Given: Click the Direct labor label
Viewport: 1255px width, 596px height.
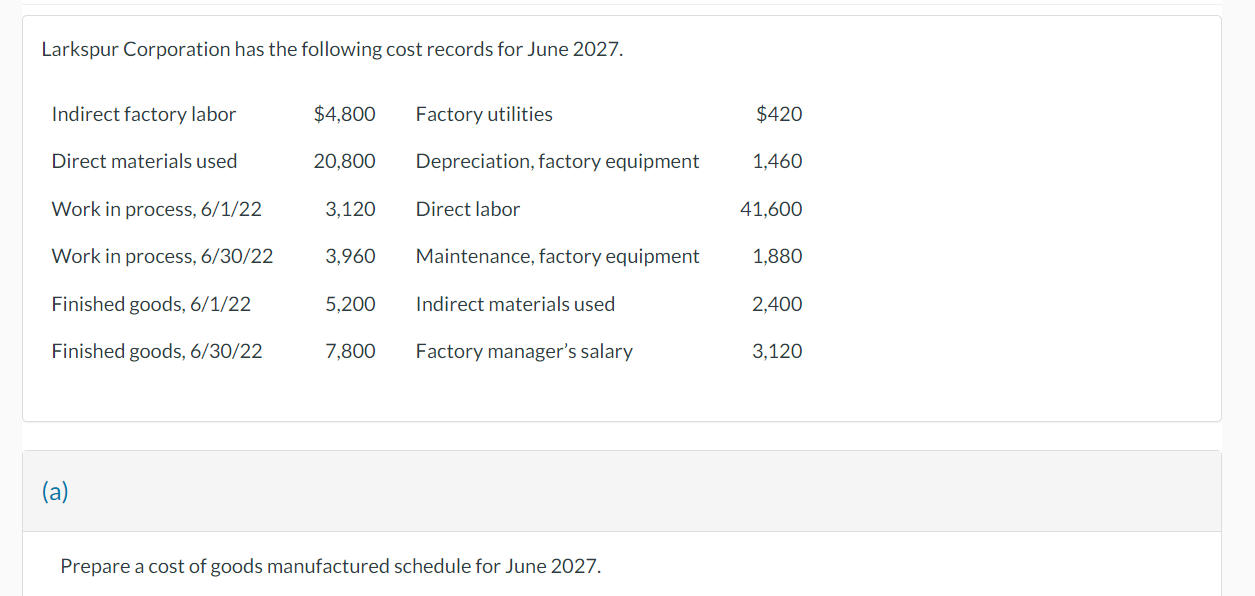Looking at the screenshot, I should coord(467,209).
